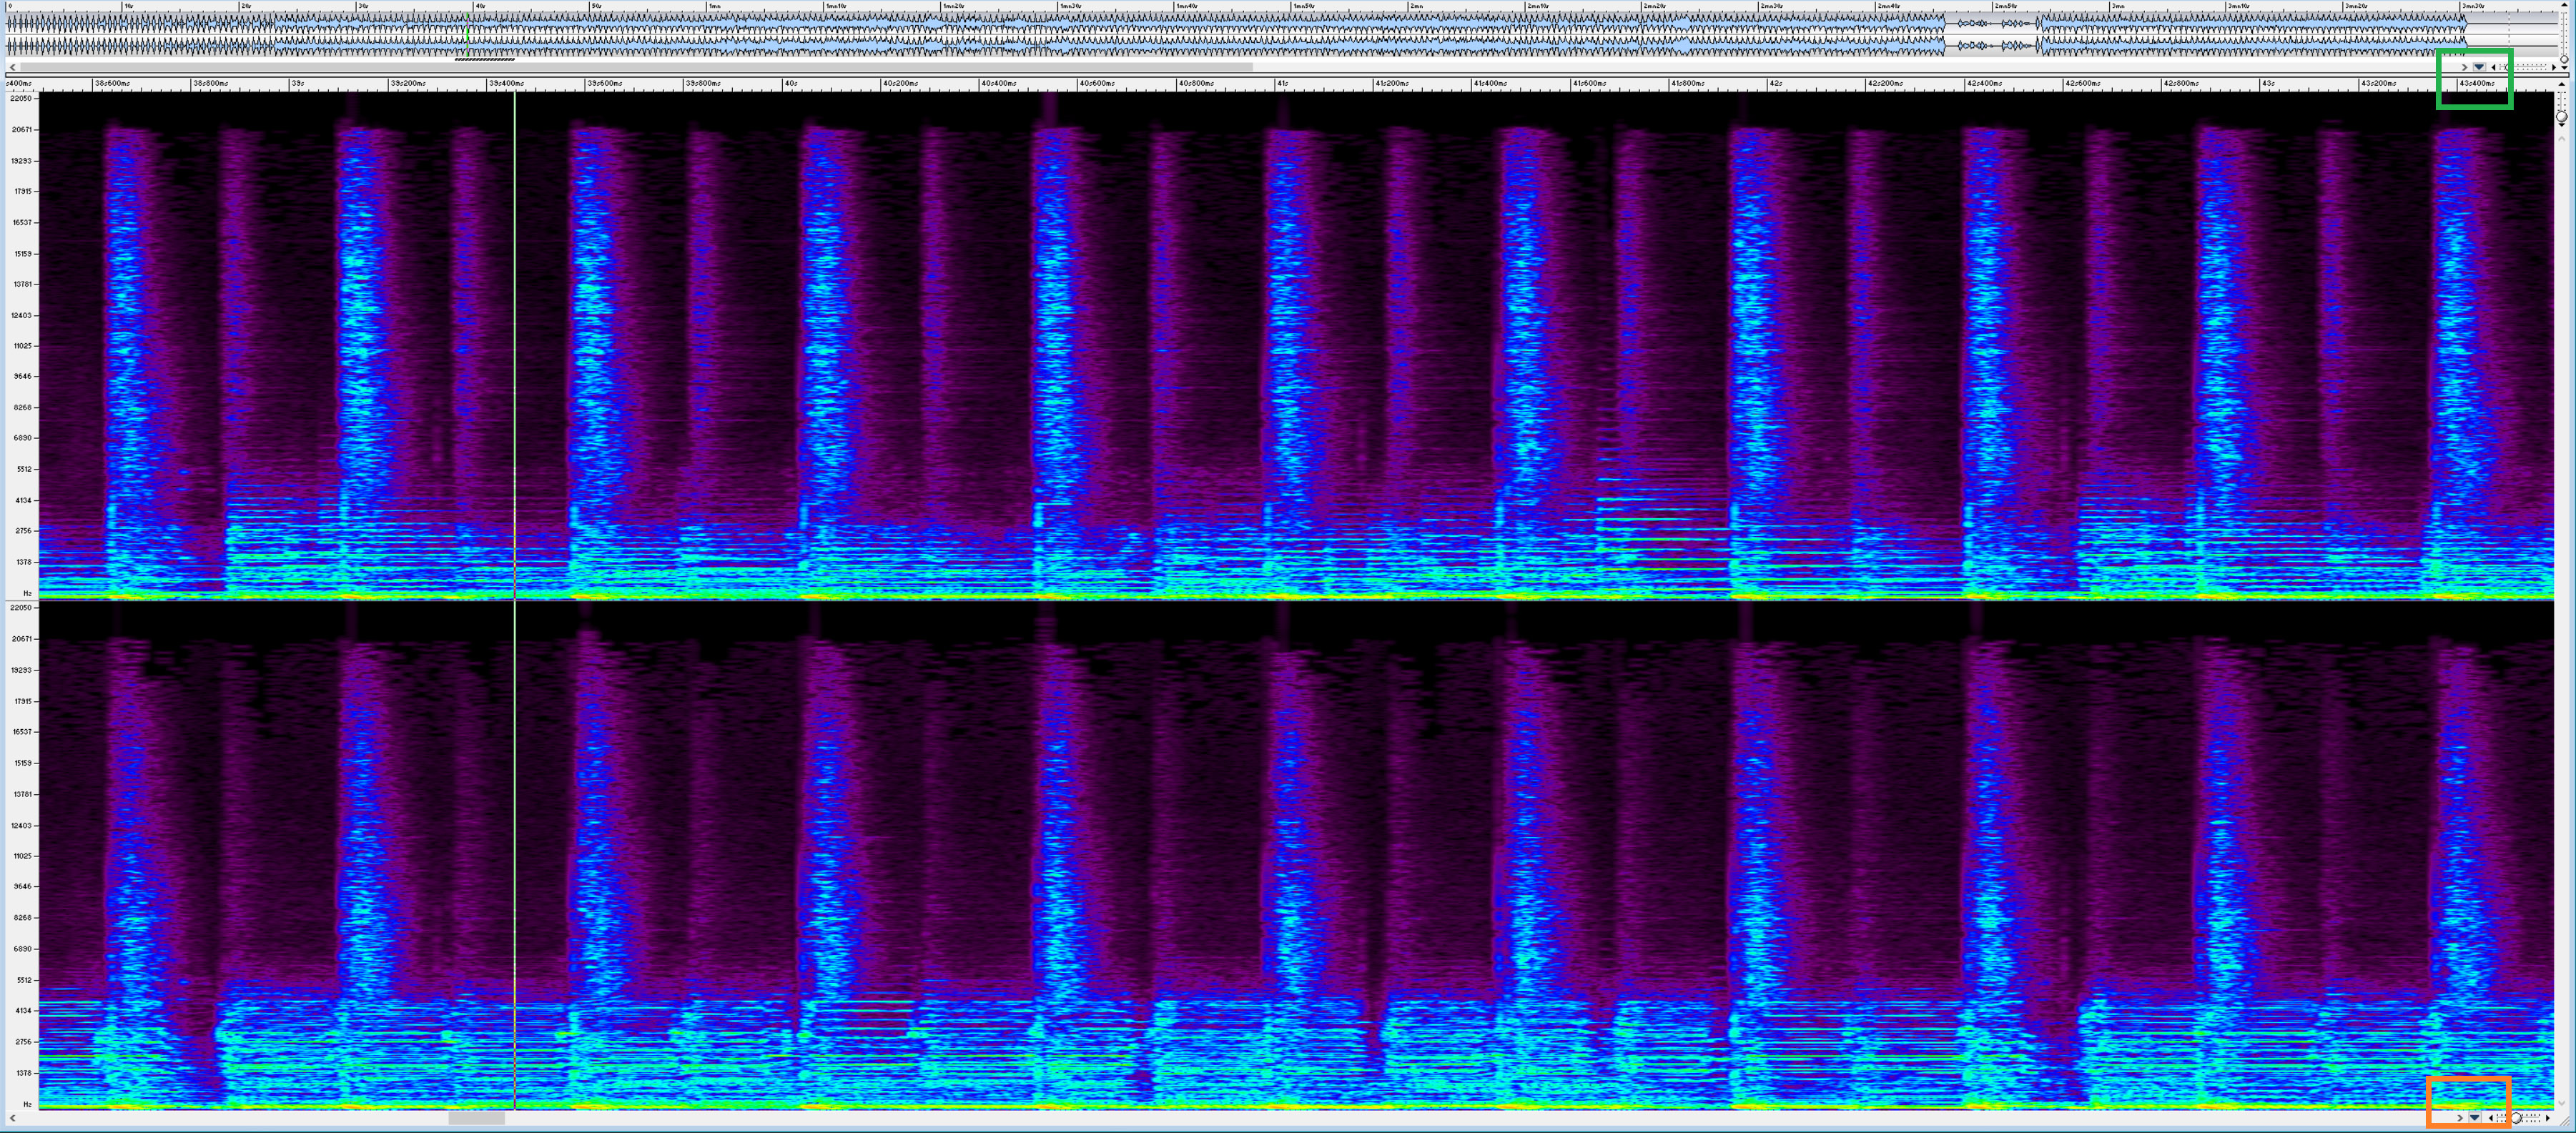
Task: Click the '43s' ruler label
Action: (2268, 83)
